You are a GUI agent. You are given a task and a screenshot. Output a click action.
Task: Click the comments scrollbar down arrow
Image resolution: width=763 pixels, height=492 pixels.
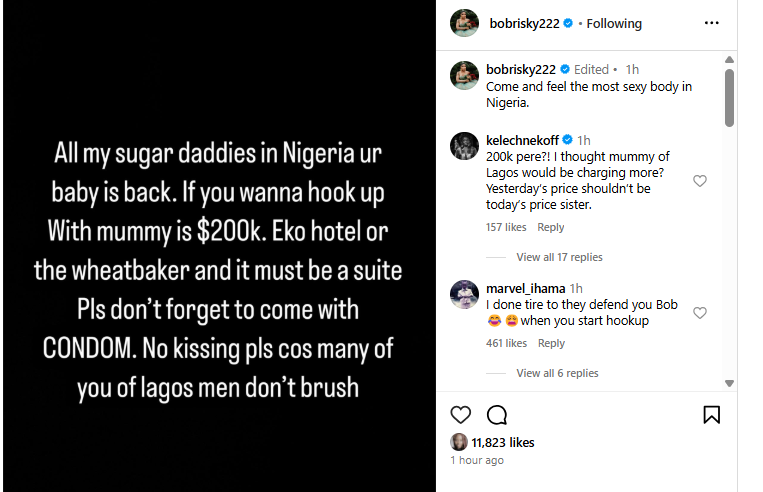729,383
